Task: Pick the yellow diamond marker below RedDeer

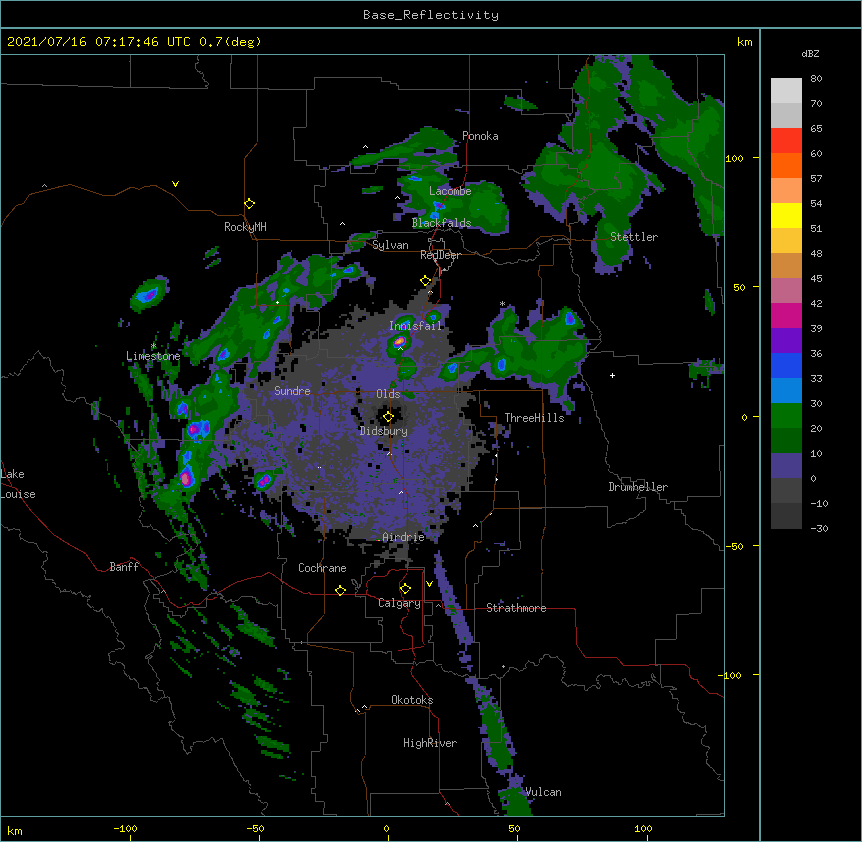Action: coord(426,281)
